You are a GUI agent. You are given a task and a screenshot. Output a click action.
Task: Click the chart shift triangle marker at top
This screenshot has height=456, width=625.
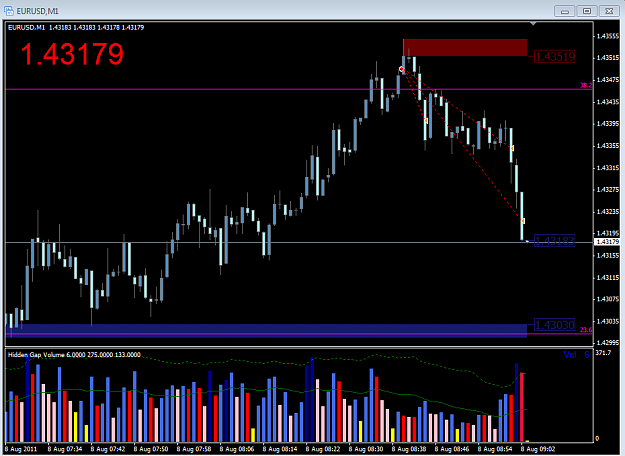[533, 24]
